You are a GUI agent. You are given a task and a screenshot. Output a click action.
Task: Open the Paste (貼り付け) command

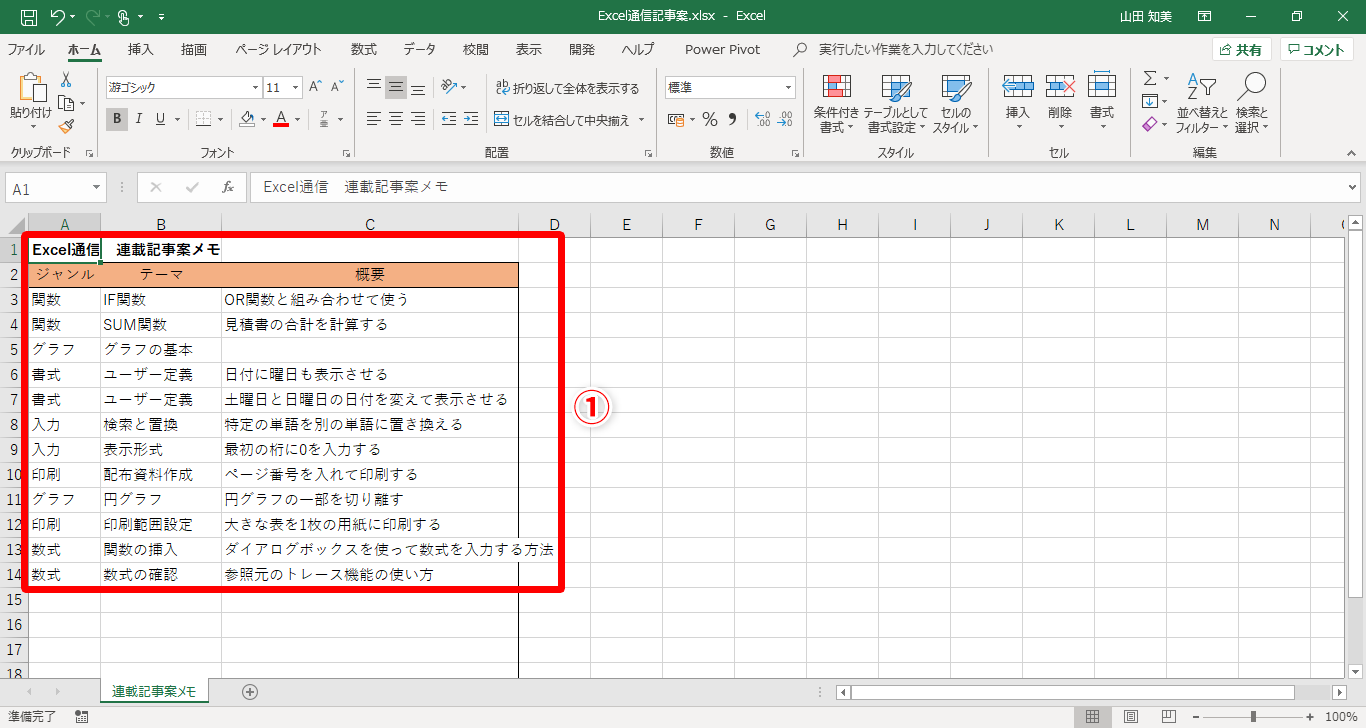pos(31,102)
